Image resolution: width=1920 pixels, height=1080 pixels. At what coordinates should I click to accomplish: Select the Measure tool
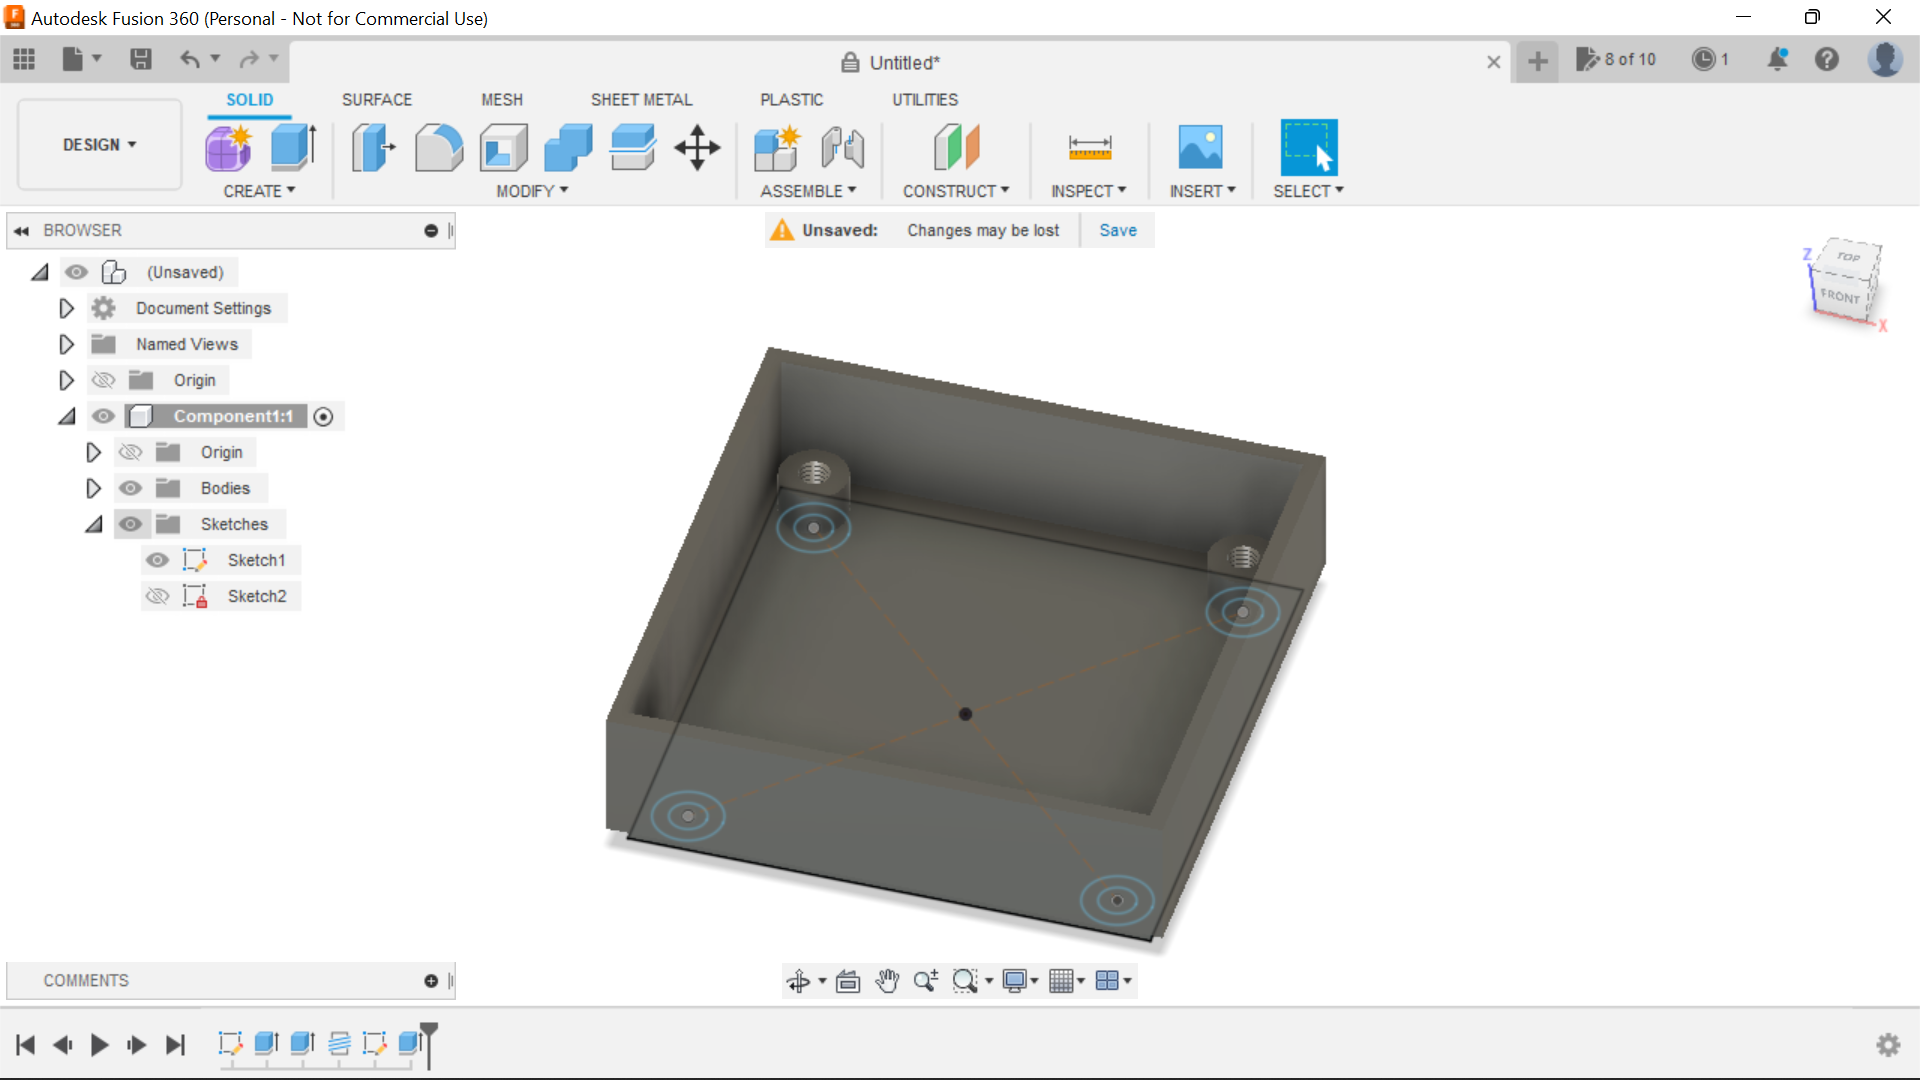pyautogui.click(x=1090, y=148)
